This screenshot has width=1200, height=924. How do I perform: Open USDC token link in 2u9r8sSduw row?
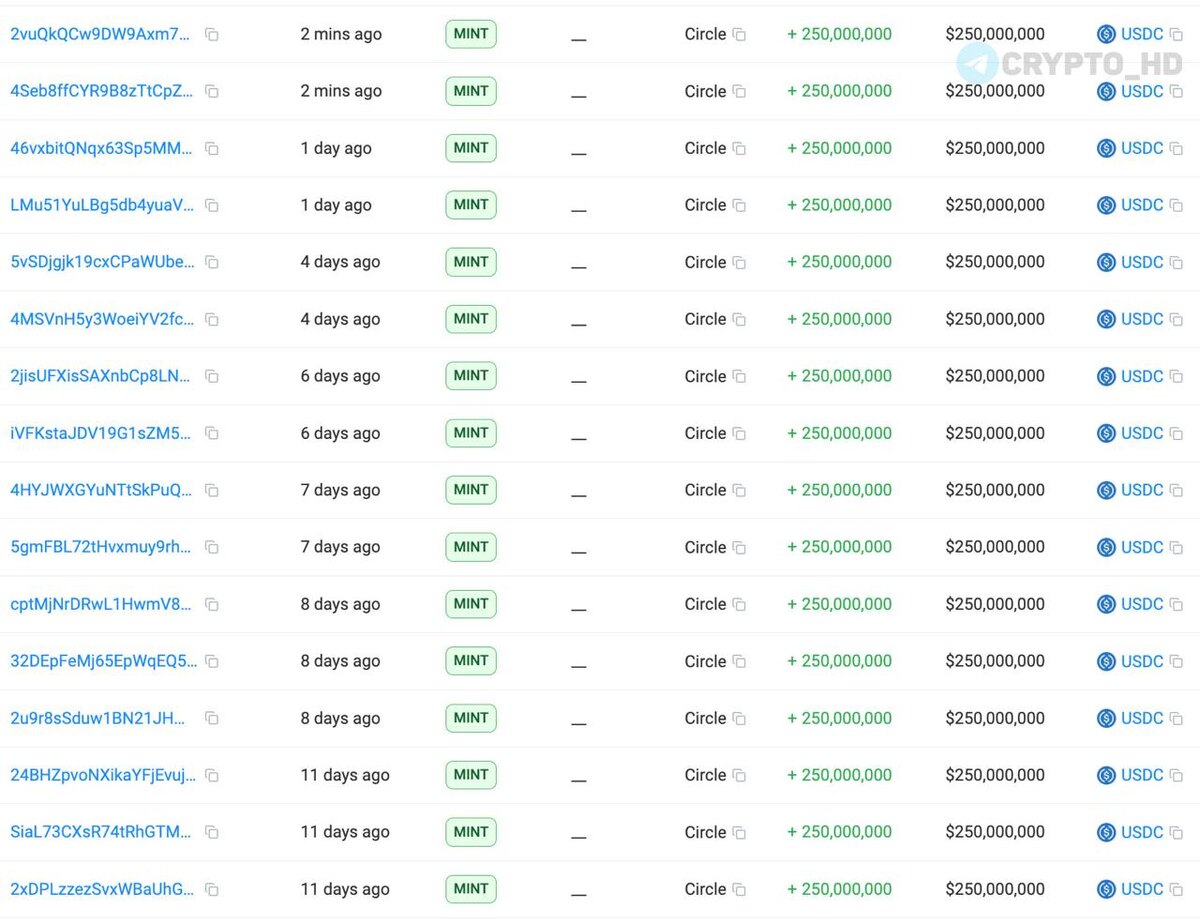coord(1142,718)
